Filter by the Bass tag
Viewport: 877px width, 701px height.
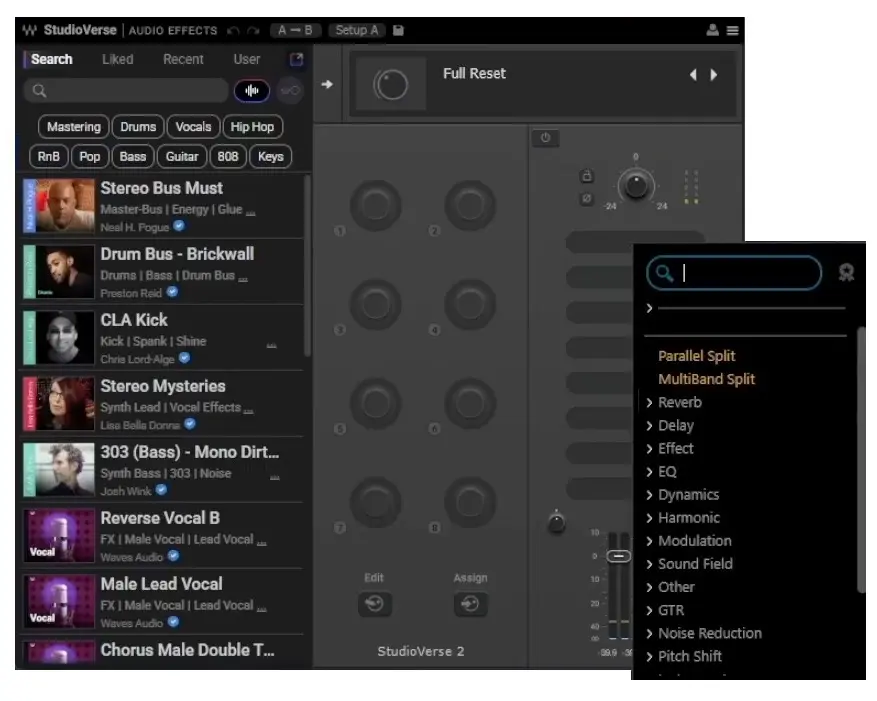(x=133, y=157)
